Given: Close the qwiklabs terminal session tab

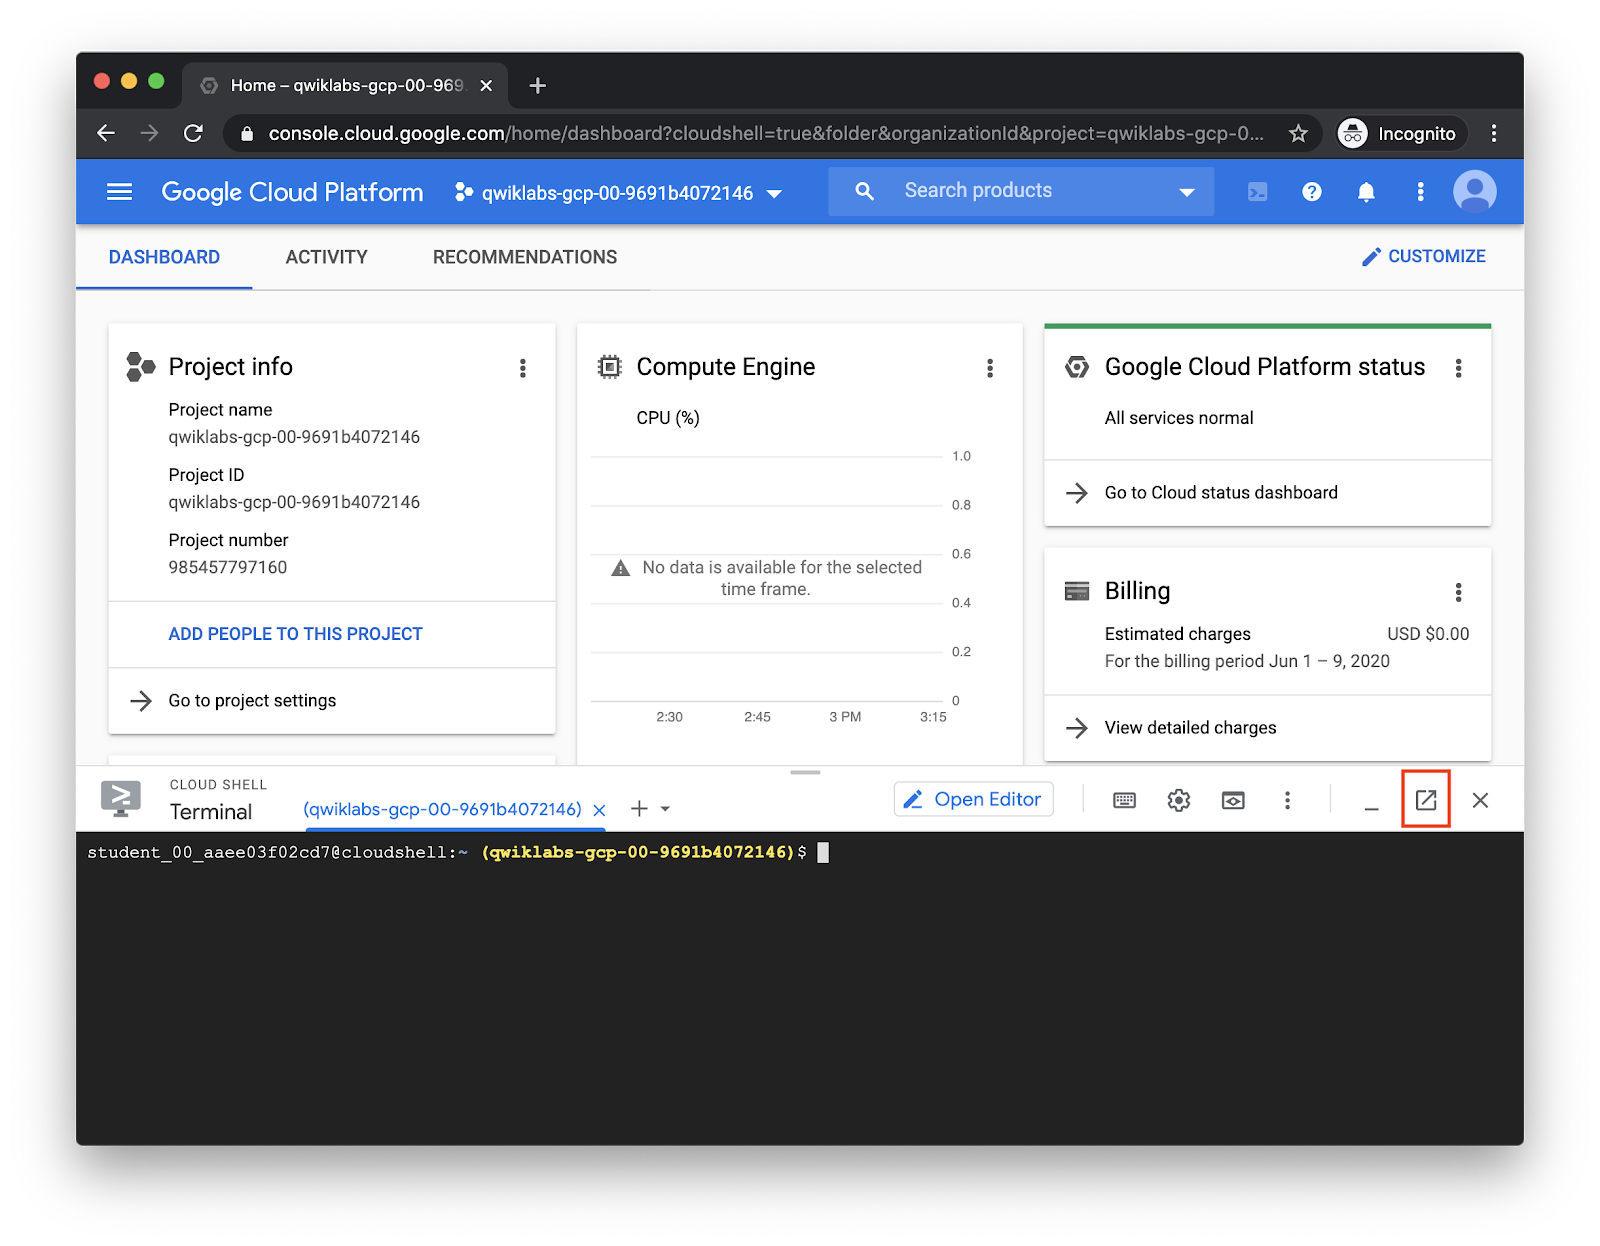Looking at the screenshot, I should 599,810.
